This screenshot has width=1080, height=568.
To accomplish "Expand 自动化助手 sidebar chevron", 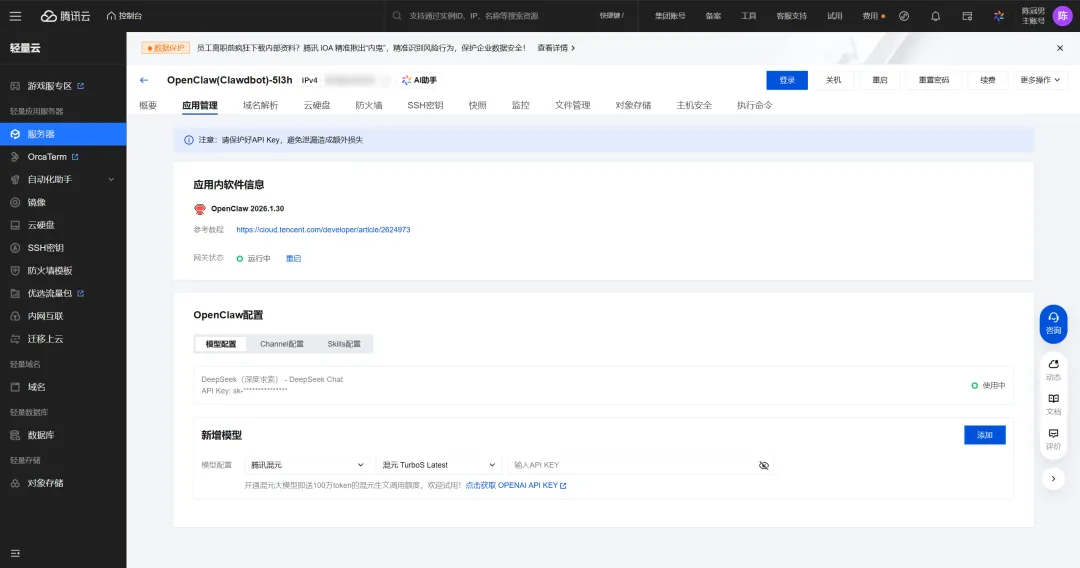I will pos(111,180).
